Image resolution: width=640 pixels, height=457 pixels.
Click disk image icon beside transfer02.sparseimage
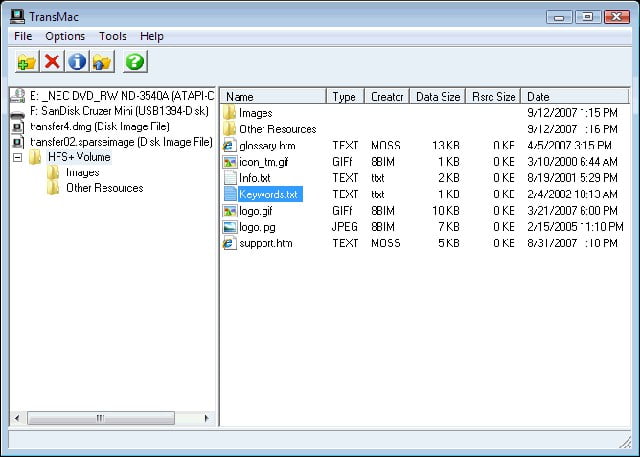pyautogui.click(x=18, y=142)
